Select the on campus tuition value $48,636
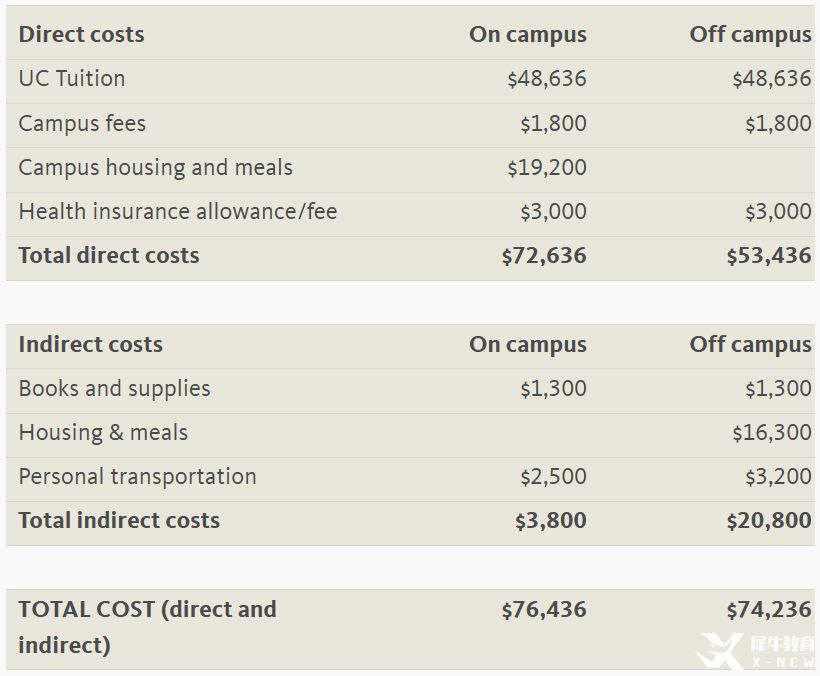 pyautogui.click(x=547, y=78)
